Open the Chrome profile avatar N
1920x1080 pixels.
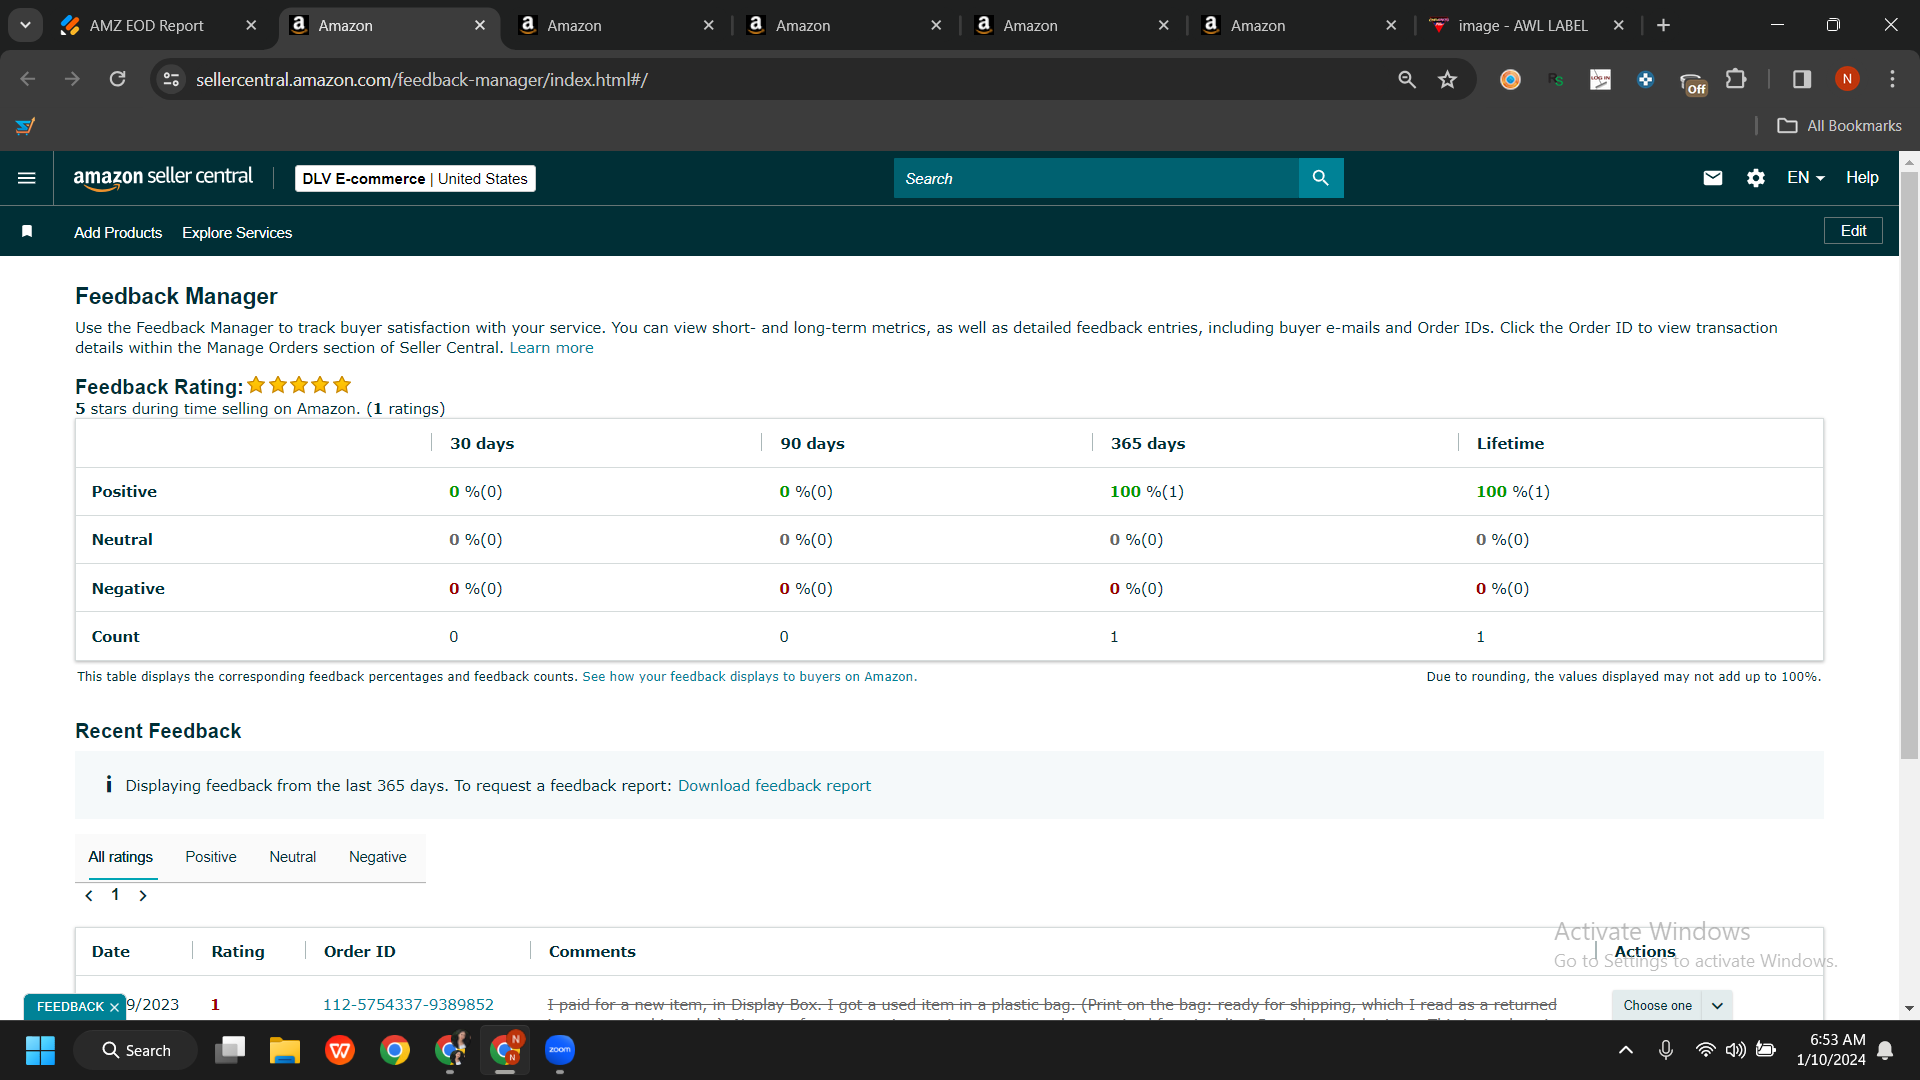[x=1847, y=79]
